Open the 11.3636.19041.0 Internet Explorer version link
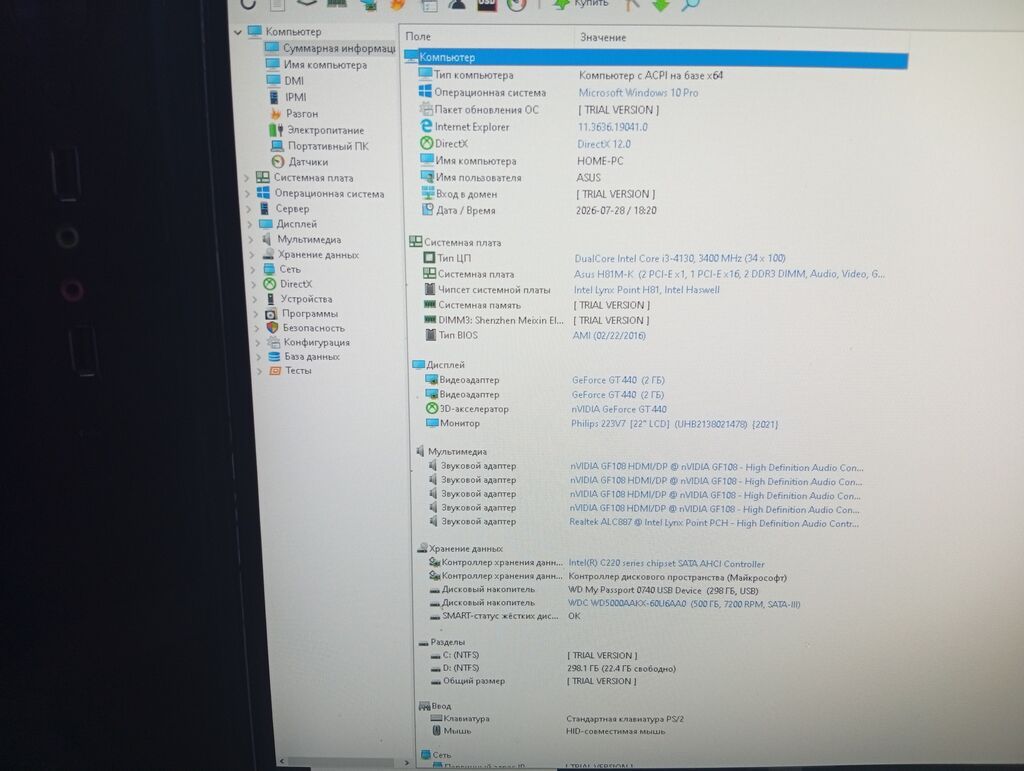The width and height of the screenshot is (1024, 771). [613, 127]
